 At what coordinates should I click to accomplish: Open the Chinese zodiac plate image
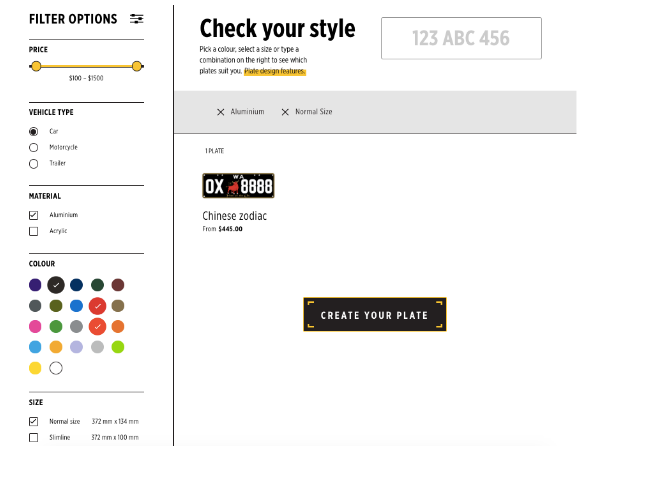tap(238, 186)
